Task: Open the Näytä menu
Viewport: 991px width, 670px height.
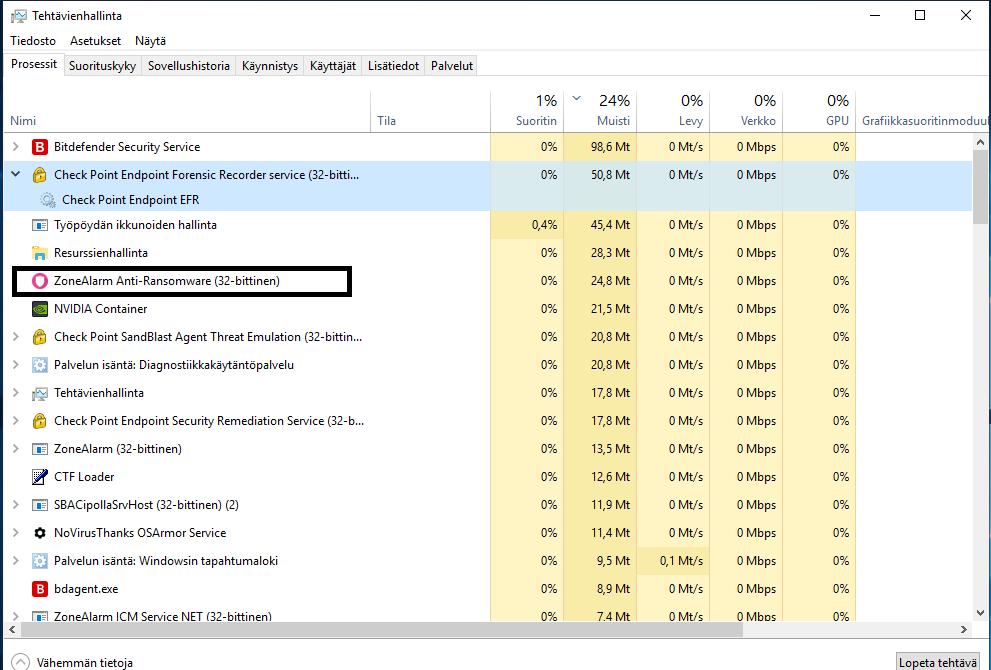Action: (150, 41)
